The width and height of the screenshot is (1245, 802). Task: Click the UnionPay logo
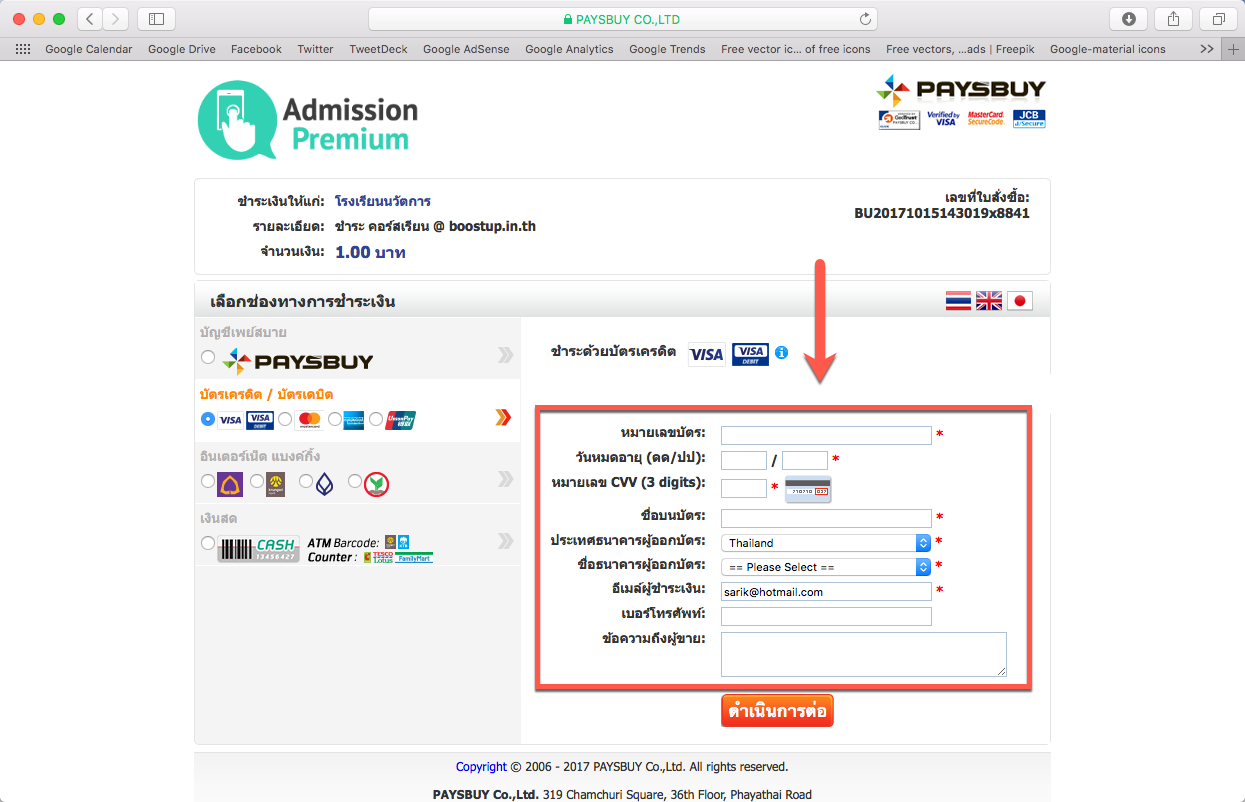pos(400,420)
